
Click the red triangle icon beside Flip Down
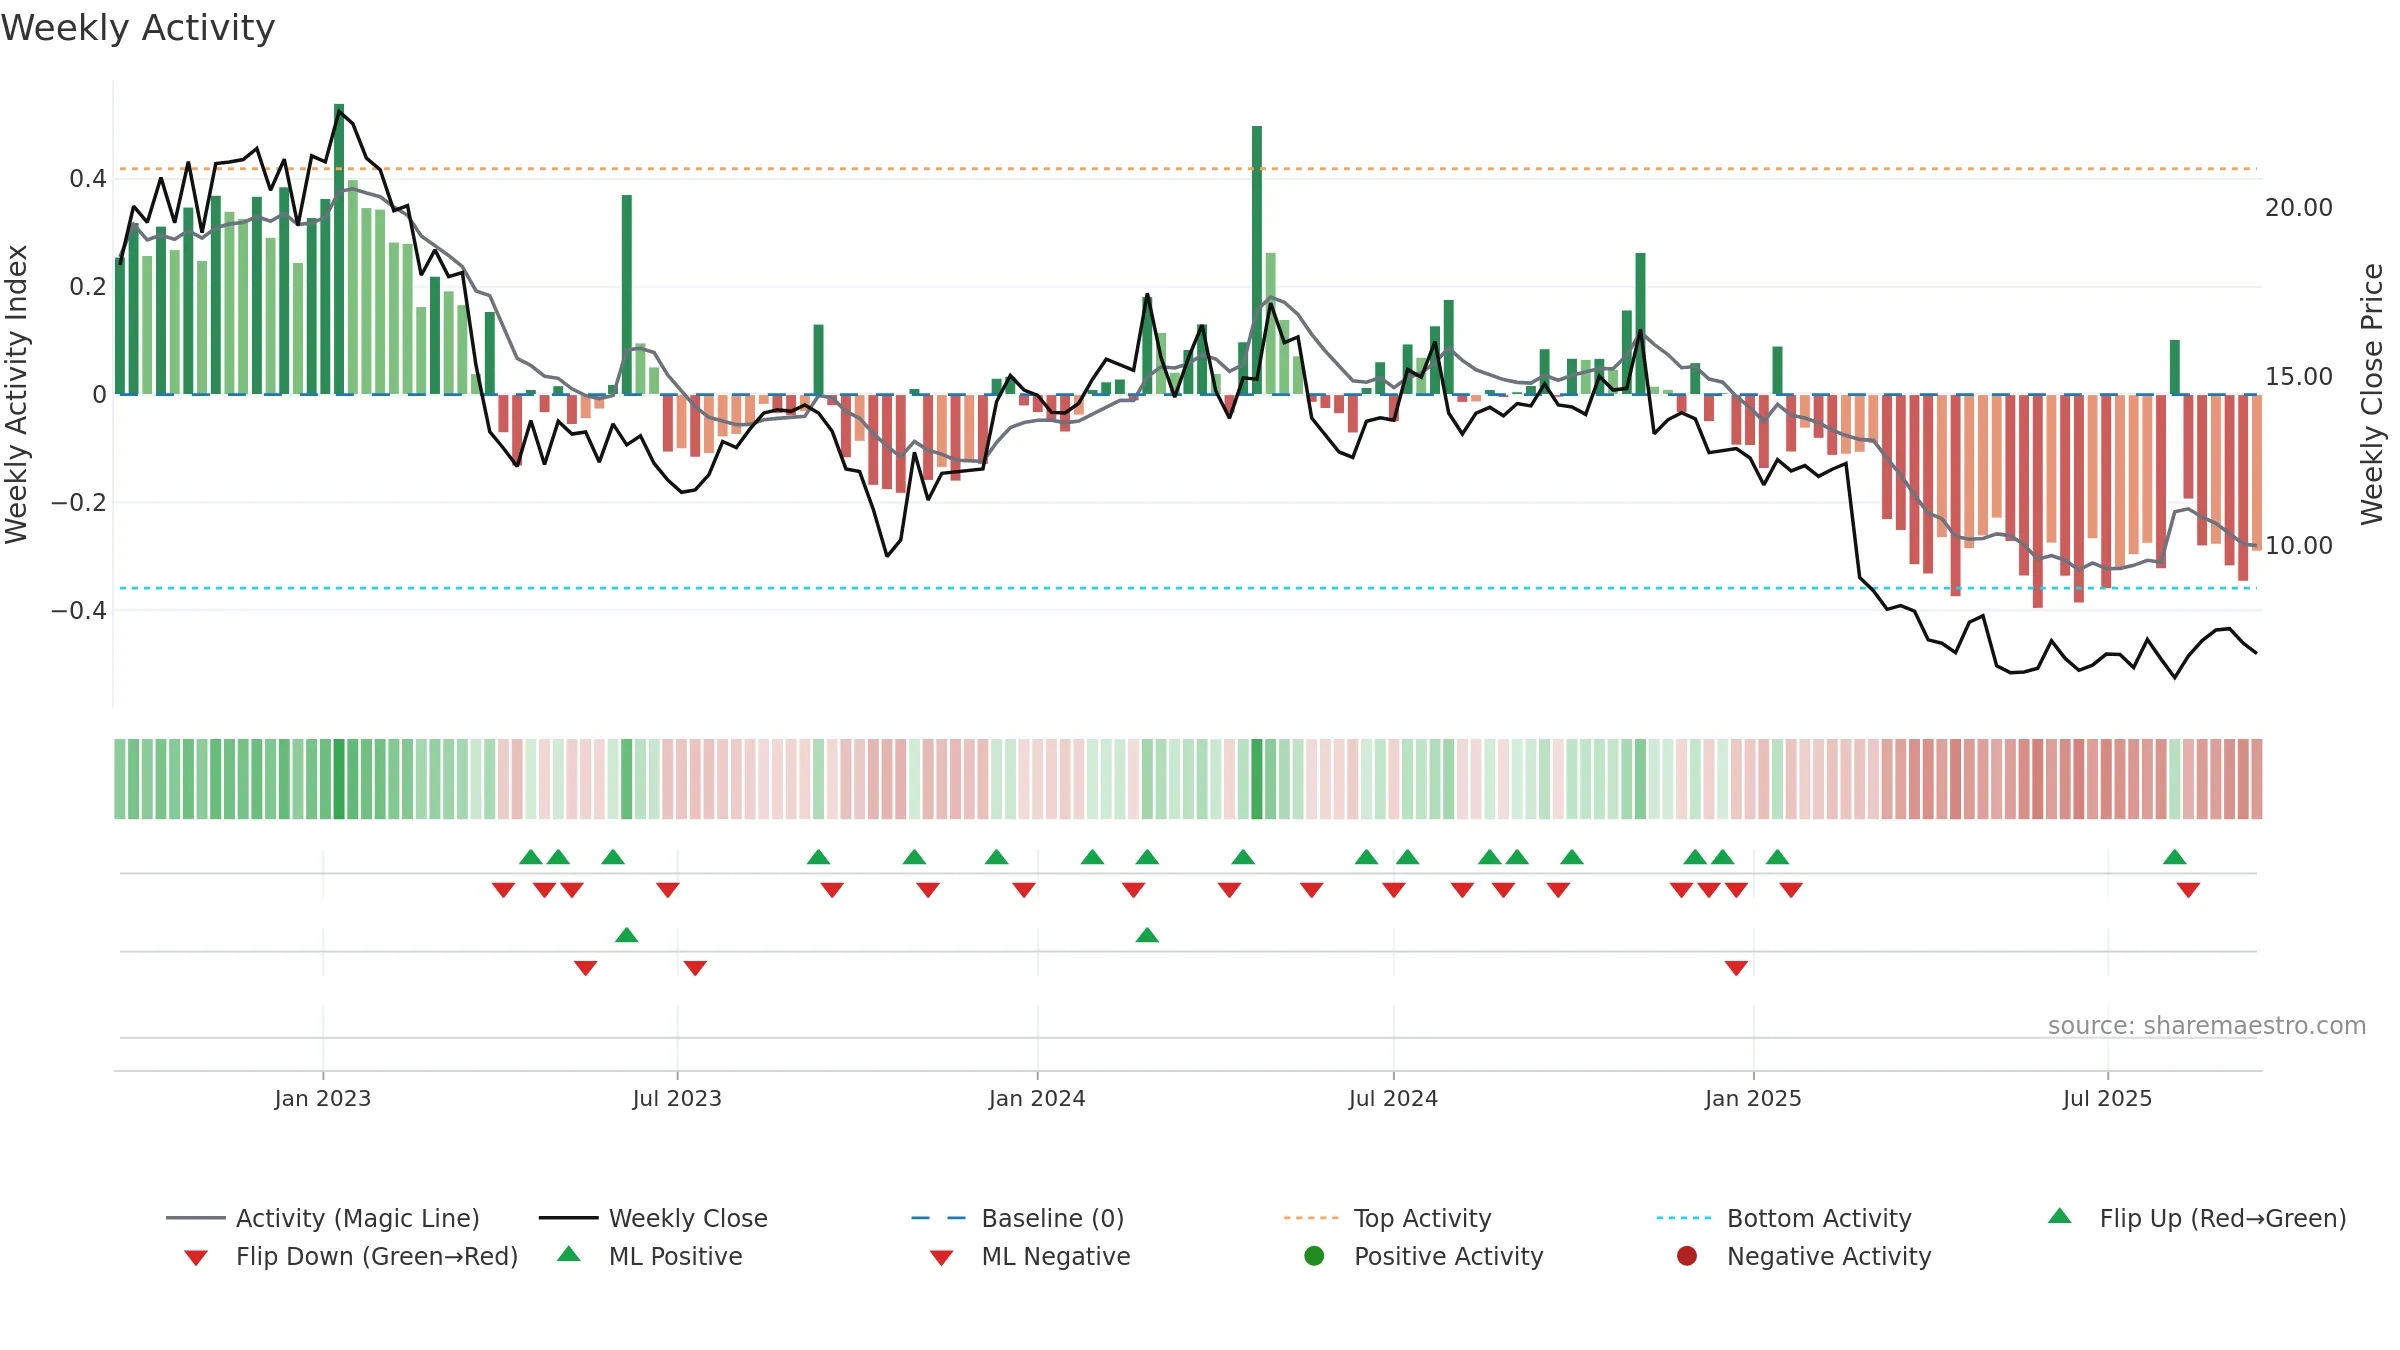(196, 1258)
